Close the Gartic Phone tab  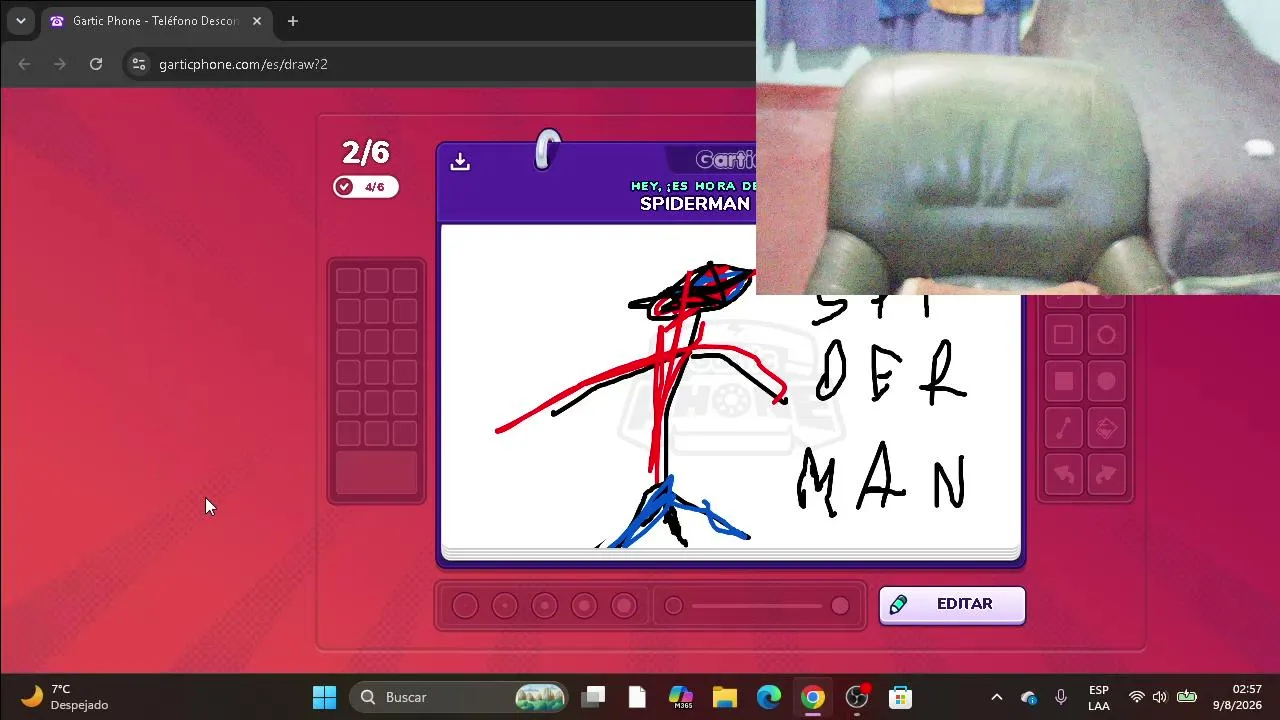click(257, 21)
